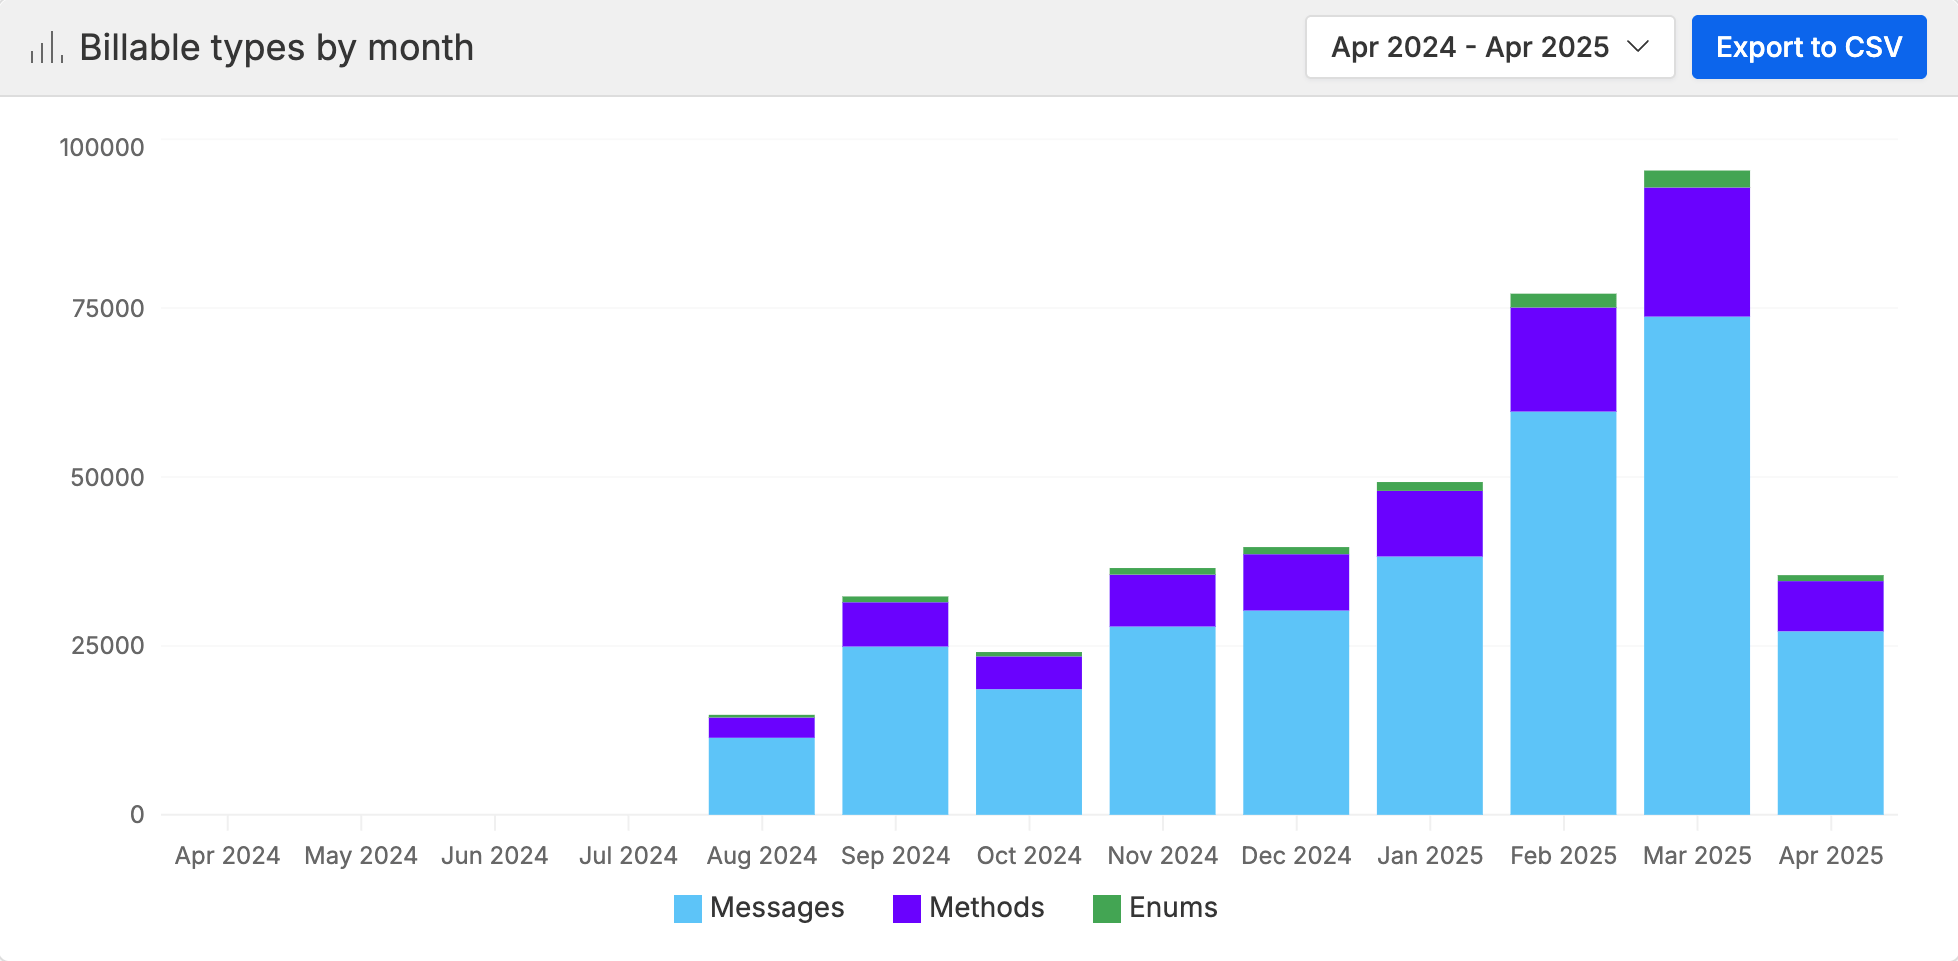Image resolution: width=1958 pixels, height=961 pixels.
Task: Select the Jan 2025 Methods bar segment
Action: click(x=1430, y=524)
